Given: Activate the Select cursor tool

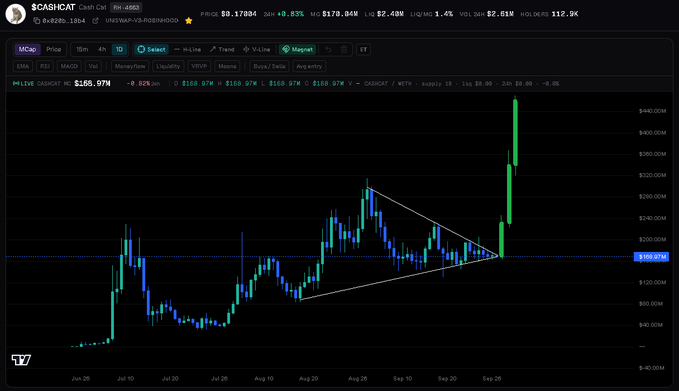Looking at the screenshot, I should (x=151, y=49).
